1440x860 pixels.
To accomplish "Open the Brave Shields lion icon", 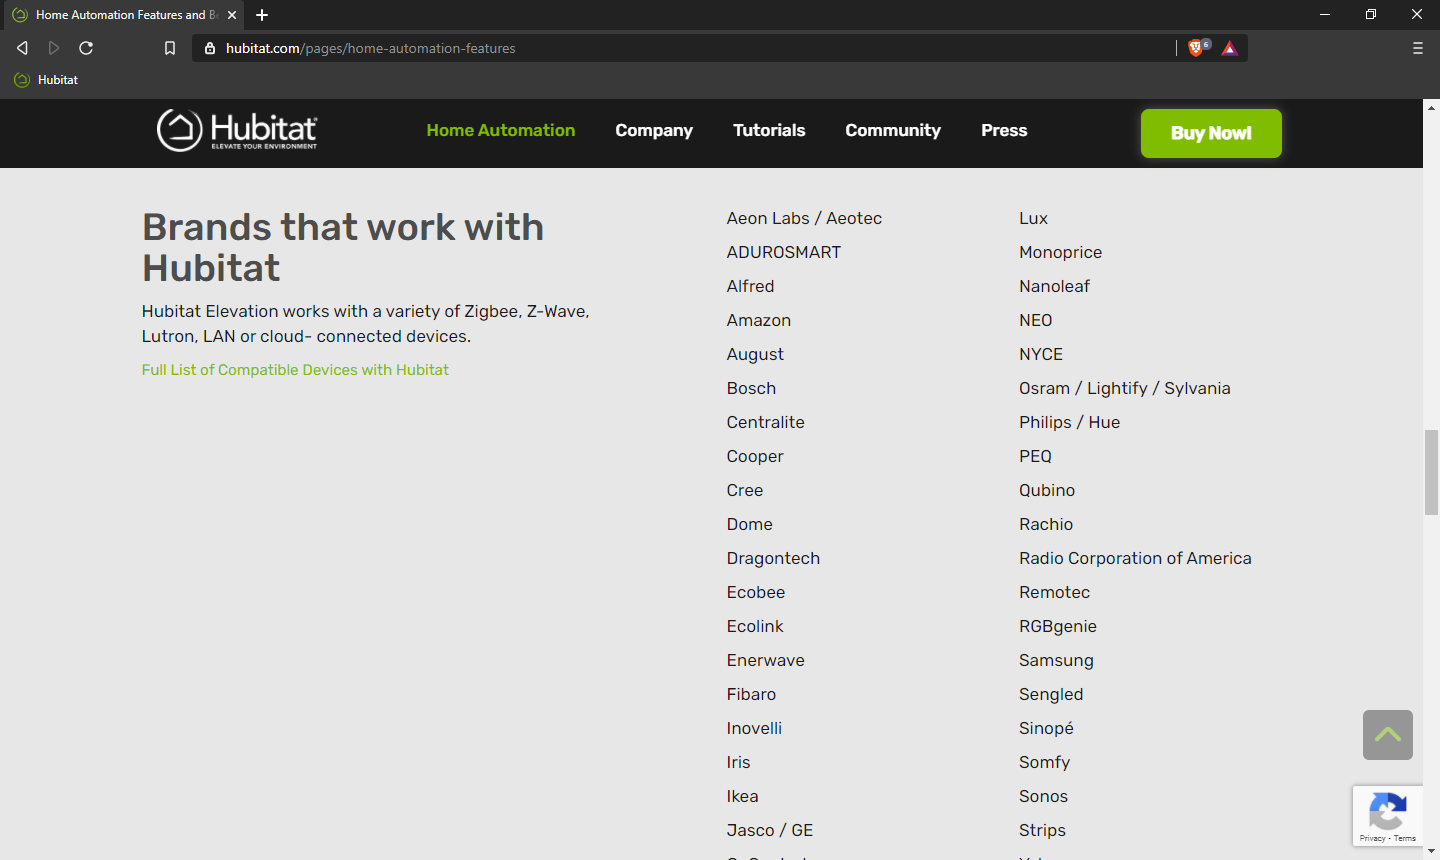I will coord(1196,48).
